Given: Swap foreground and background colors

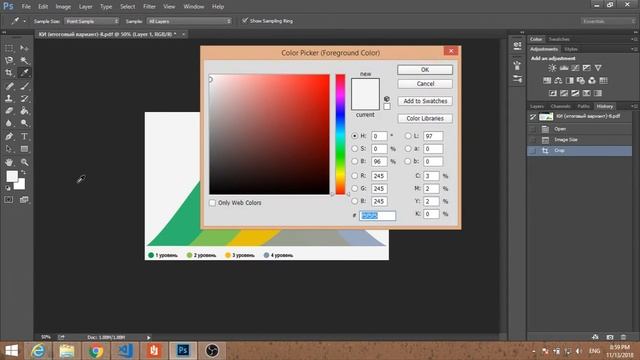Looking at the screenshot, I should [x=24, y=173].
